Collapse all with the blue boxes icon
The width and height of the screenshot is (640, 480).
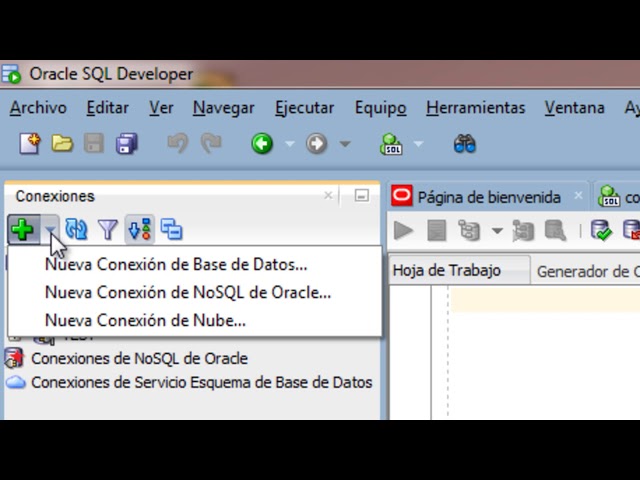[171, 229]
